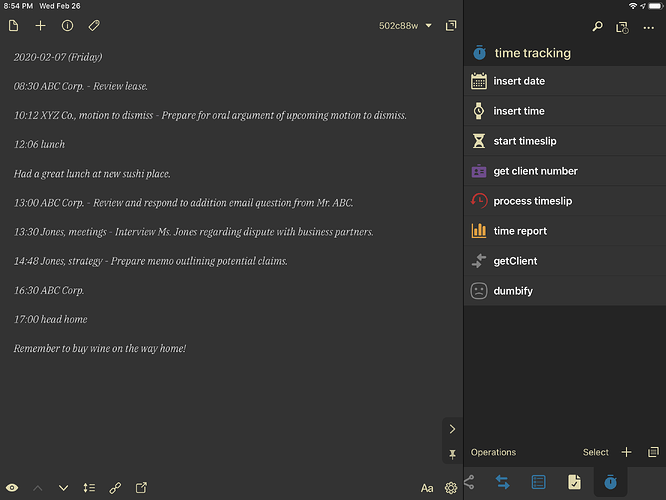Click 'Remember to buy wine' line

coord(100,348)
